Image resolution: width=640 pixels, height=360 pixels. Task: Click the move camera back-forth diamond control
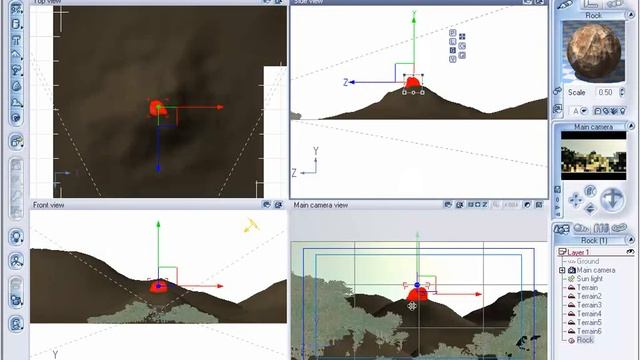[x=590, y=209]
